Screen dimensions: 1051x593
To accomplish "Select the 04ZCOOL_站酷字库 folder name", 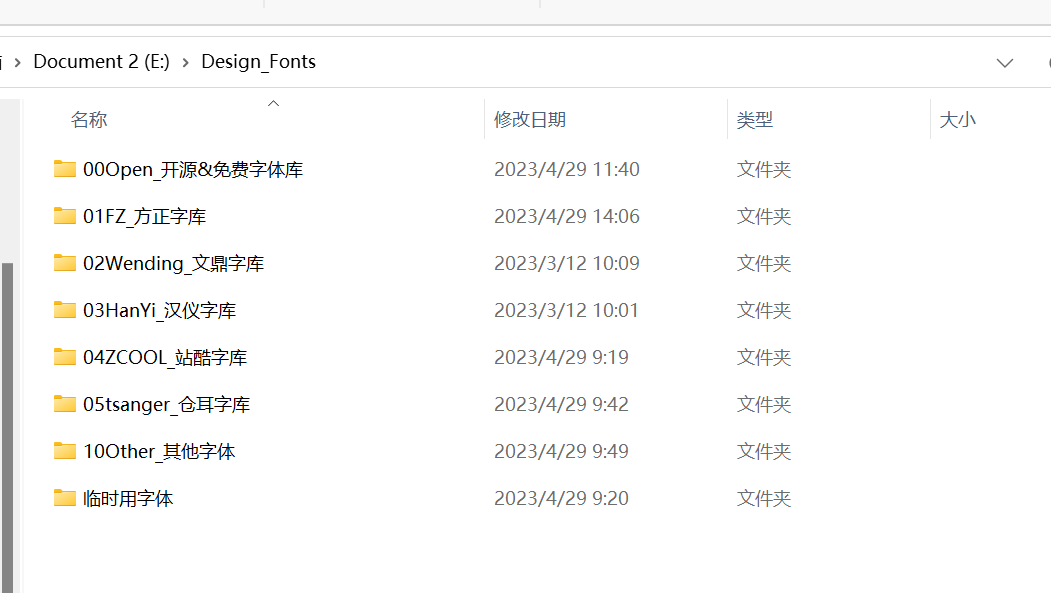I will point(165,357).
